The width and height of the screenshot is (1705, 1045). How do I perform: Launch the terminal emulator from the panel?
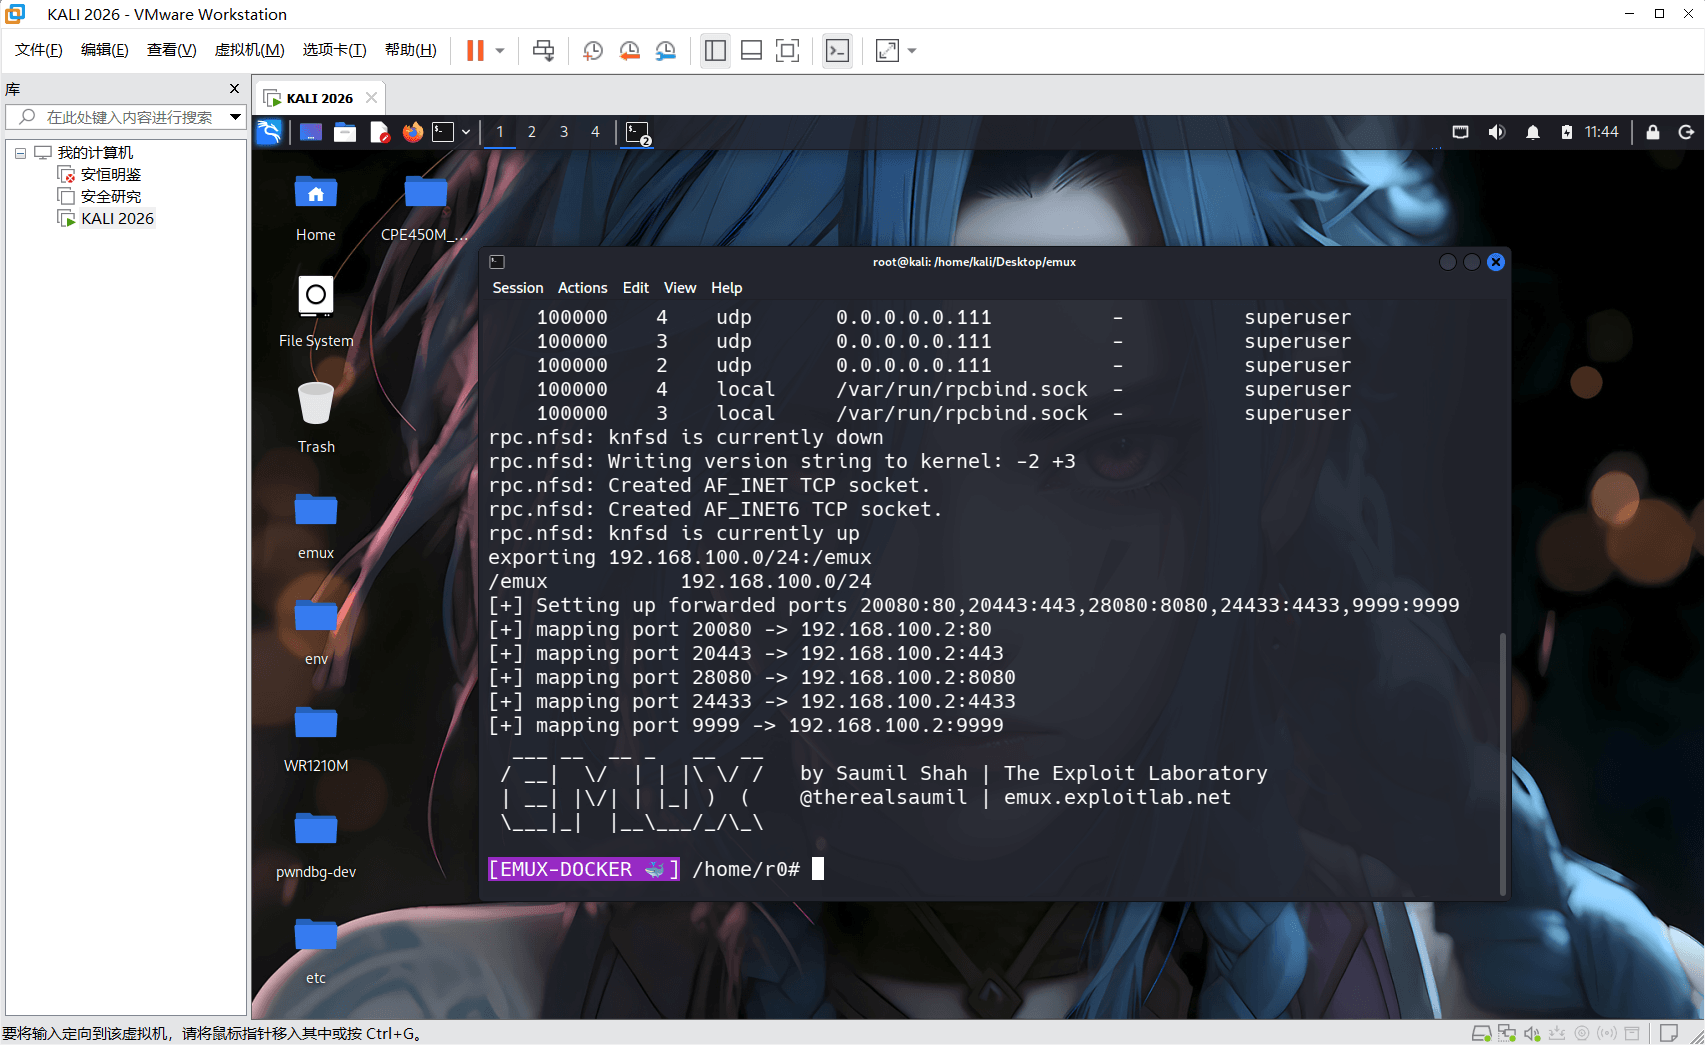click(x=443, y=132)
